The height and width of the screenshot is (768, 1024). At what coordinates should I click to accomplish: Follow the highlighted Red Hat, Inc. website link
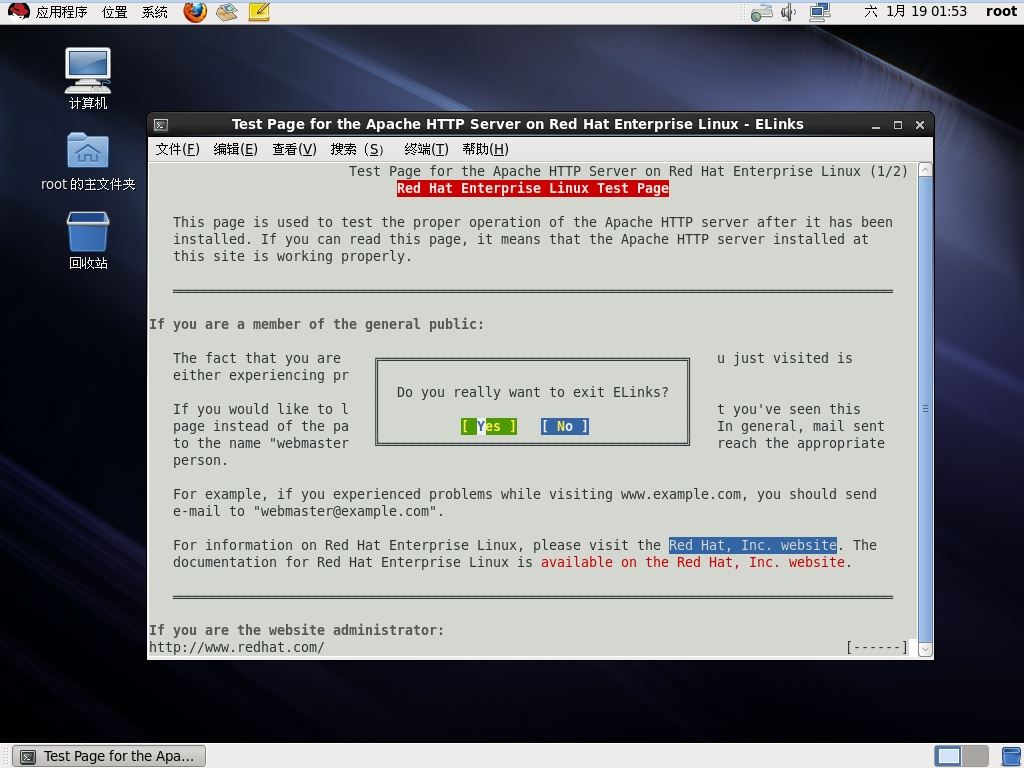(x=752, y=545)
